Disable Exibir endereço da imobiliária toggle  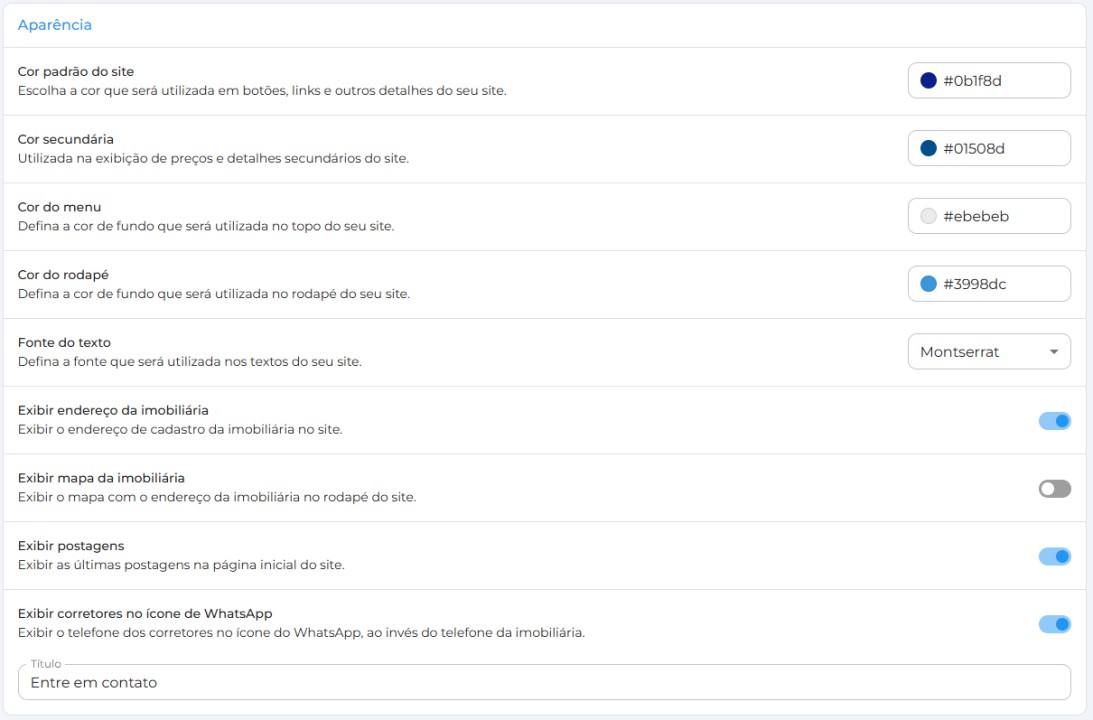coord(1055,421)
